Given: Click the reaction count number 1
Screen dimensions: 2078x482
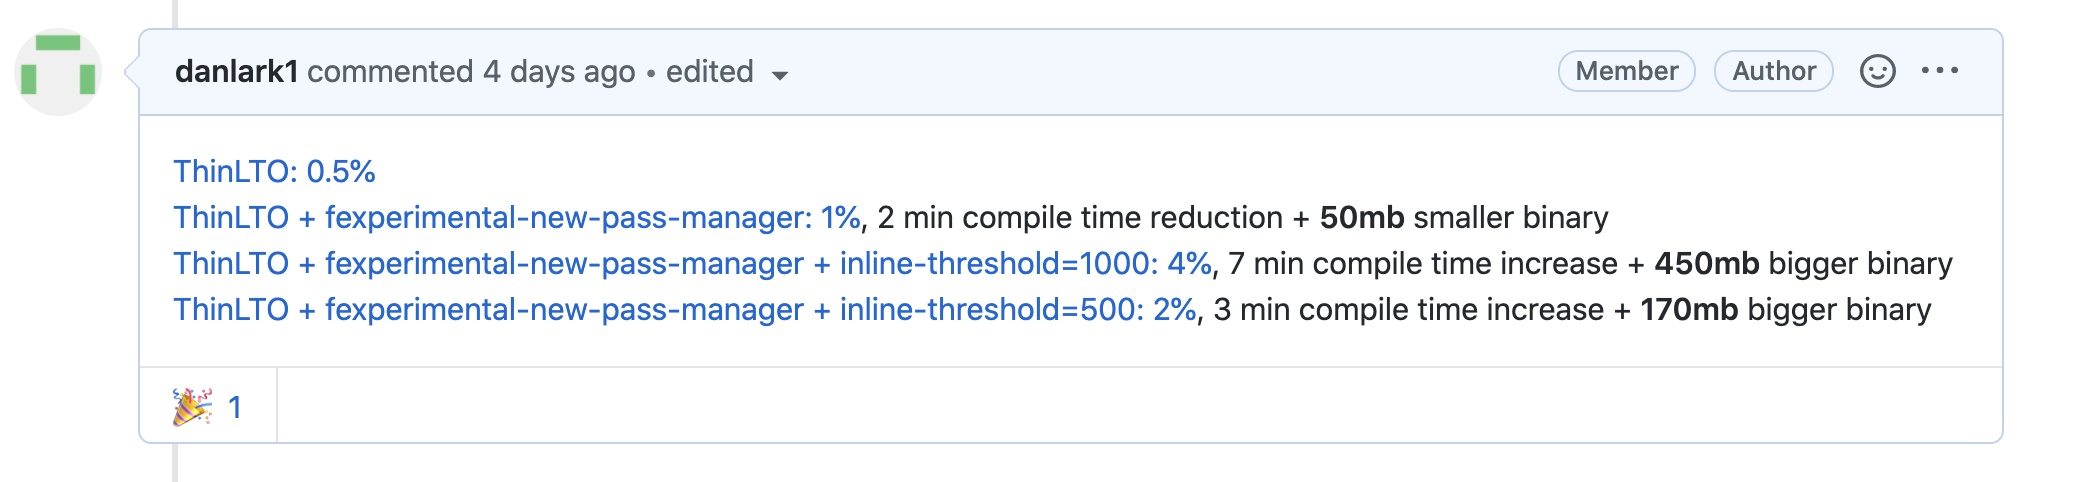Looking at the screenshot, I should (x=235, y=407).
